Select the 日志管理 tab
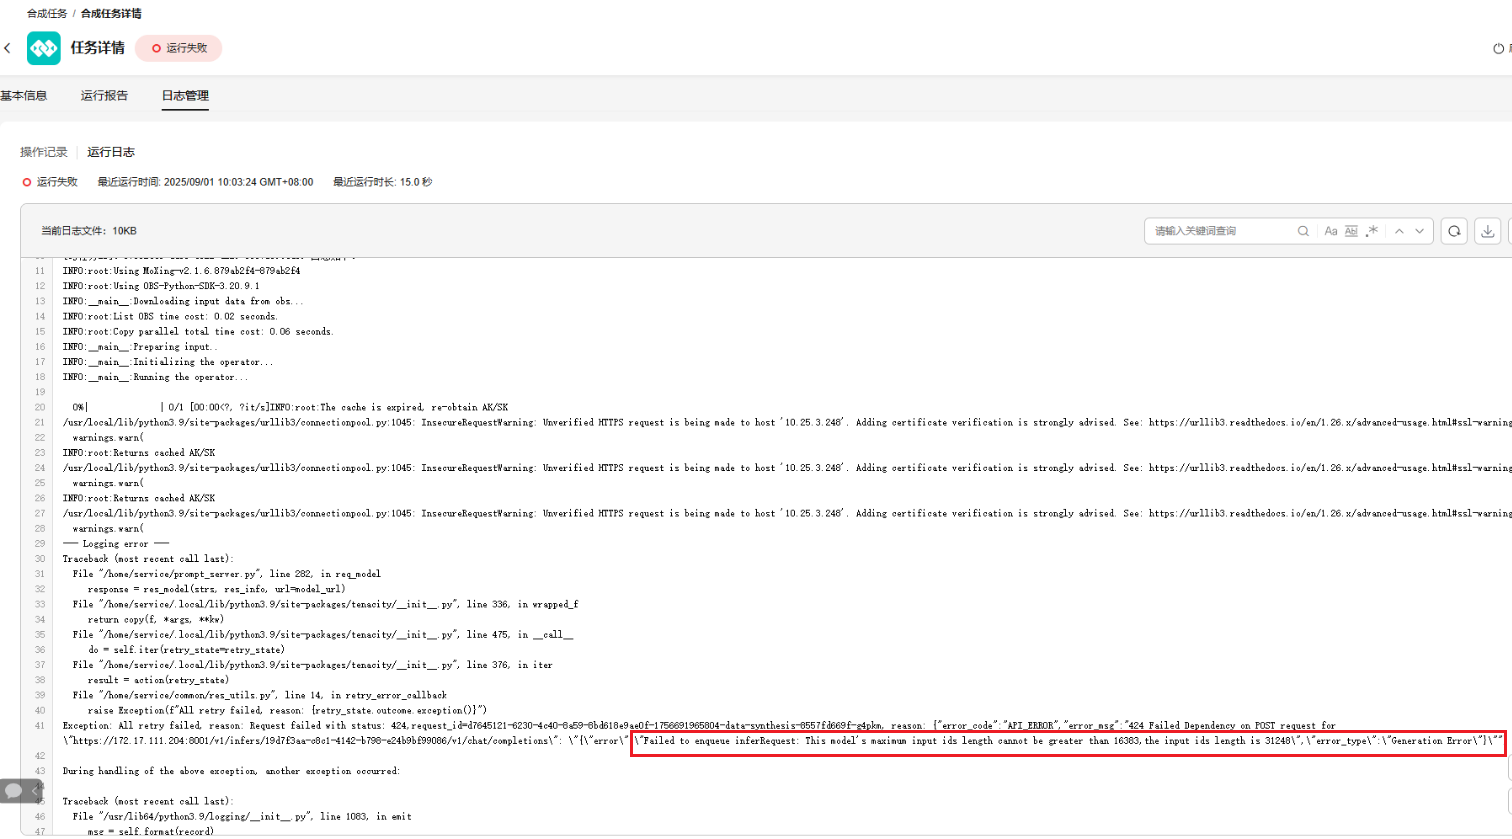Viewport: 1512px width, 839px height. 185,96
